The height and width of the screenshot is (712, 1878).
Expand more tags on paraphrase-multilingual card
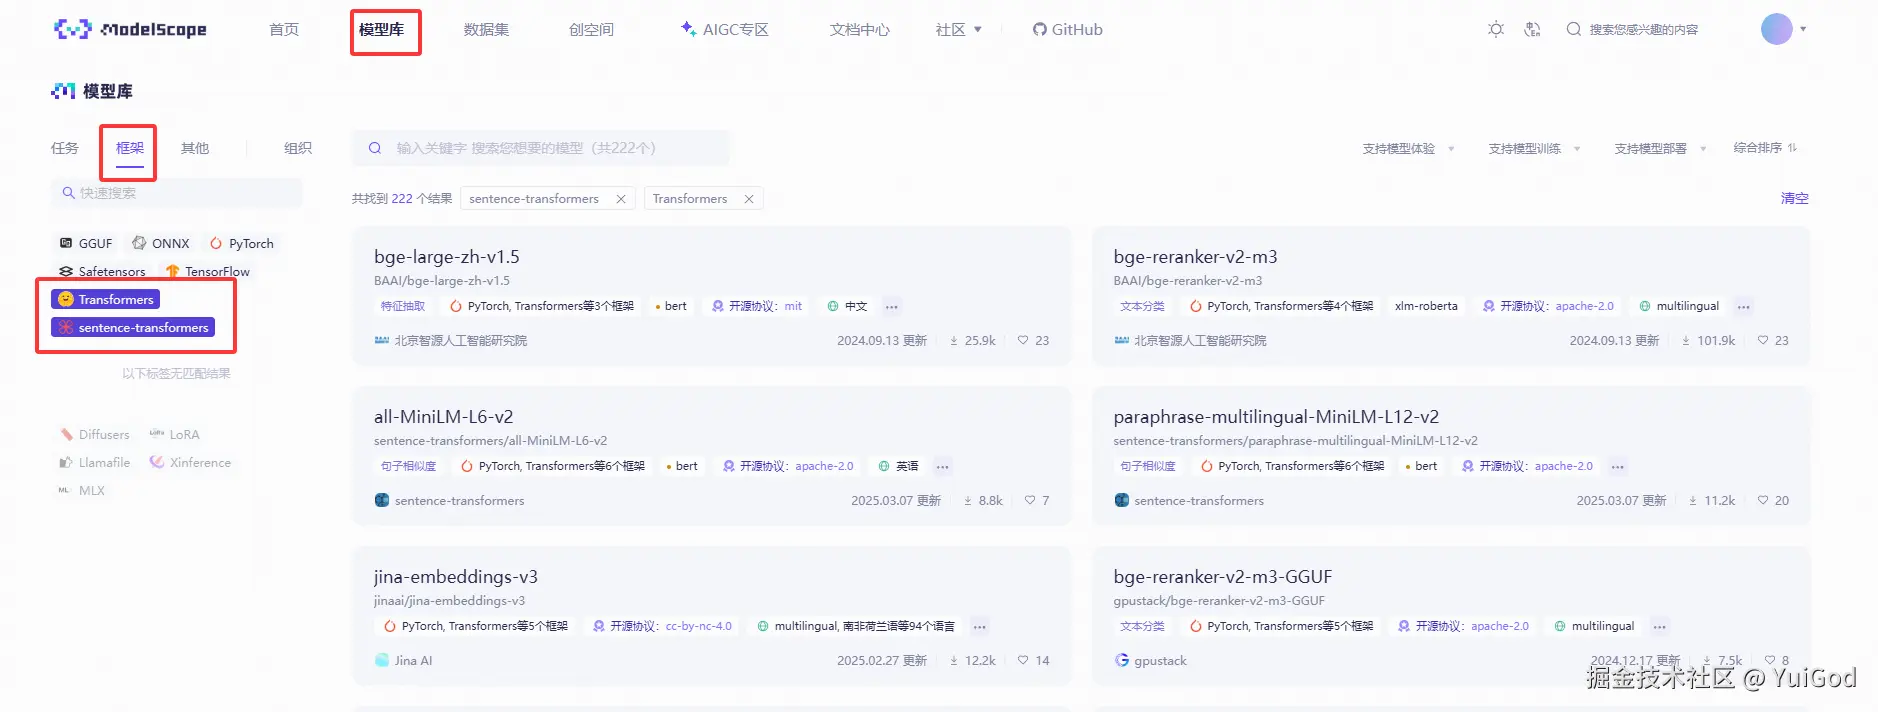pos(1618,467)
